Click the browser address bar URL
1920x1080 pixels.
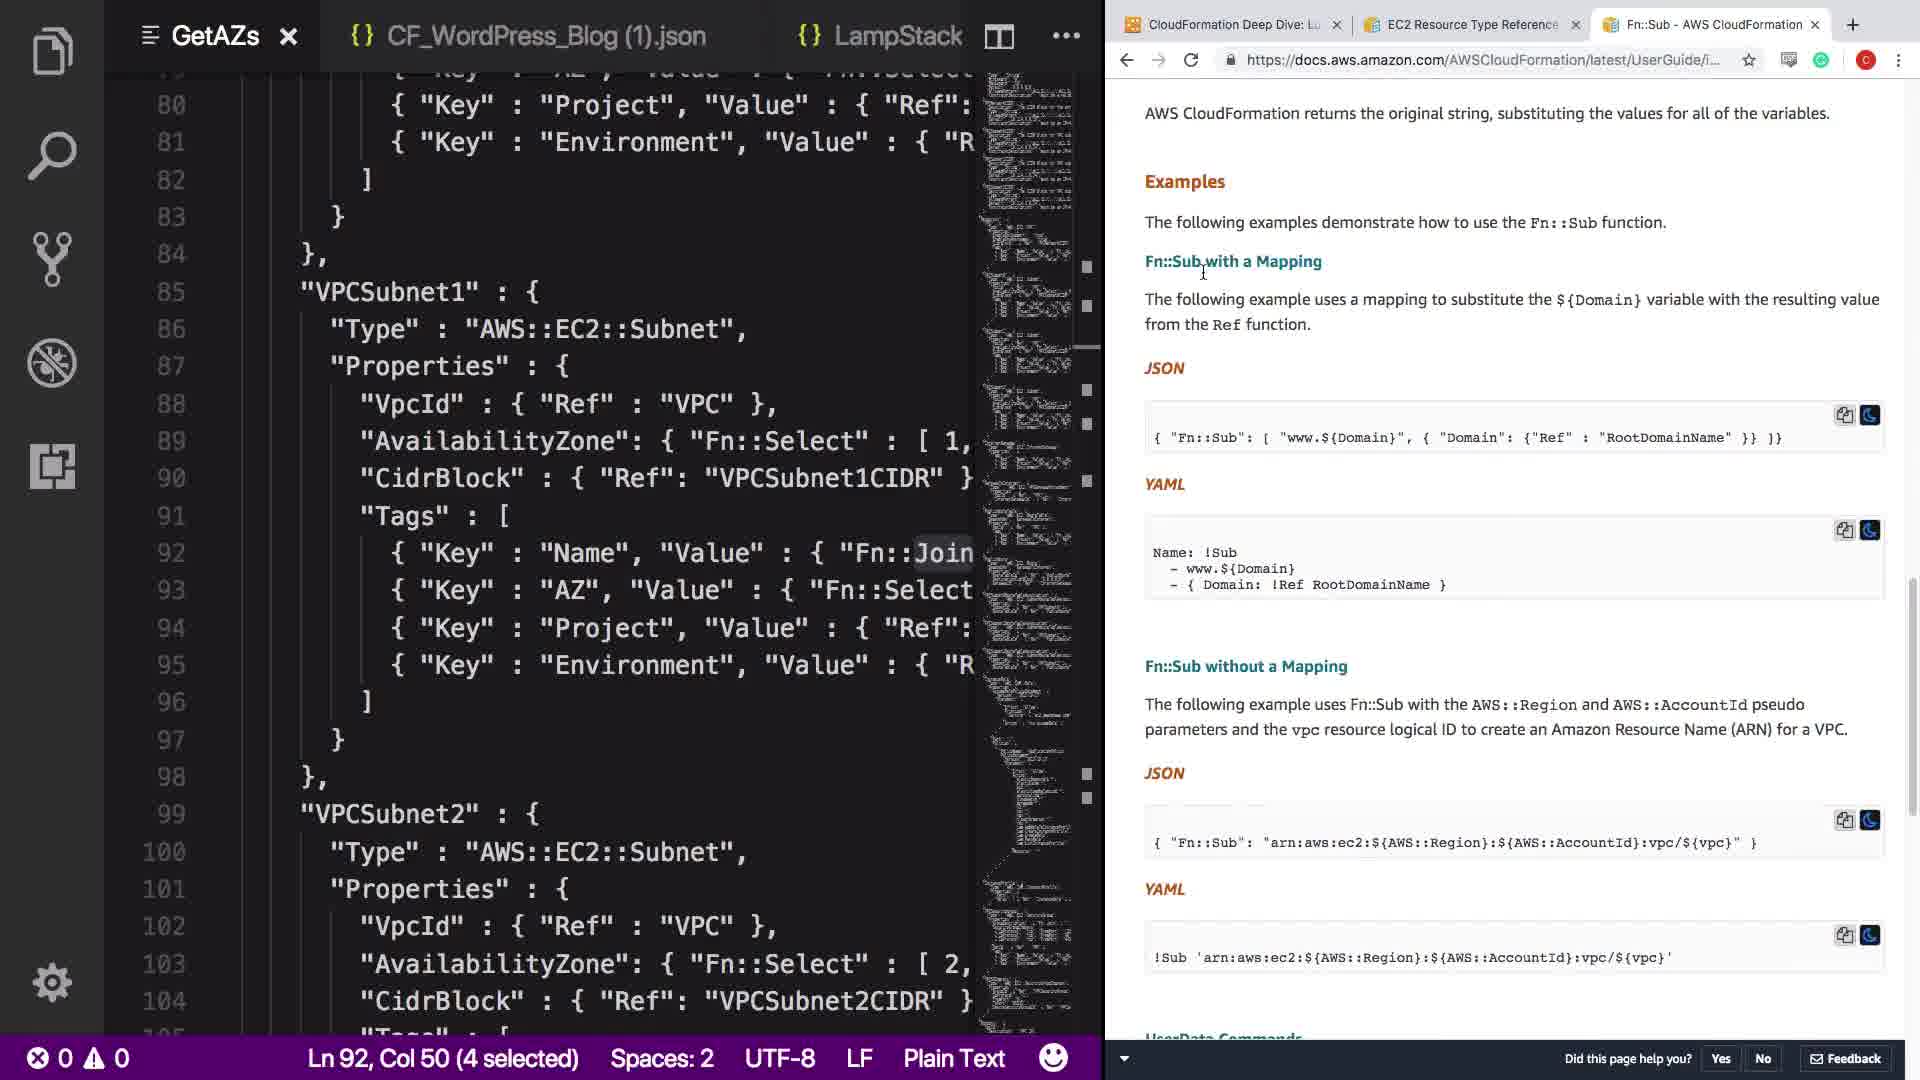point(1482,60)
